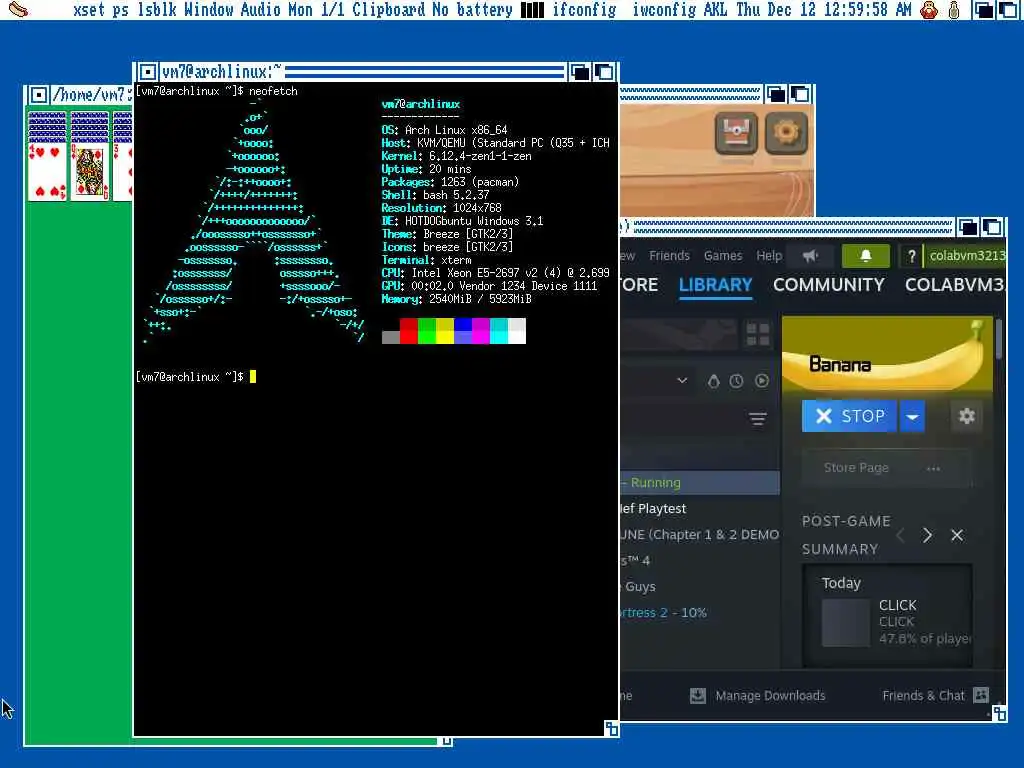The height and width of the screenshot is (768, 1024).
Task: Open the solitaire window menu box in its title bar
Action: point(39,95)
